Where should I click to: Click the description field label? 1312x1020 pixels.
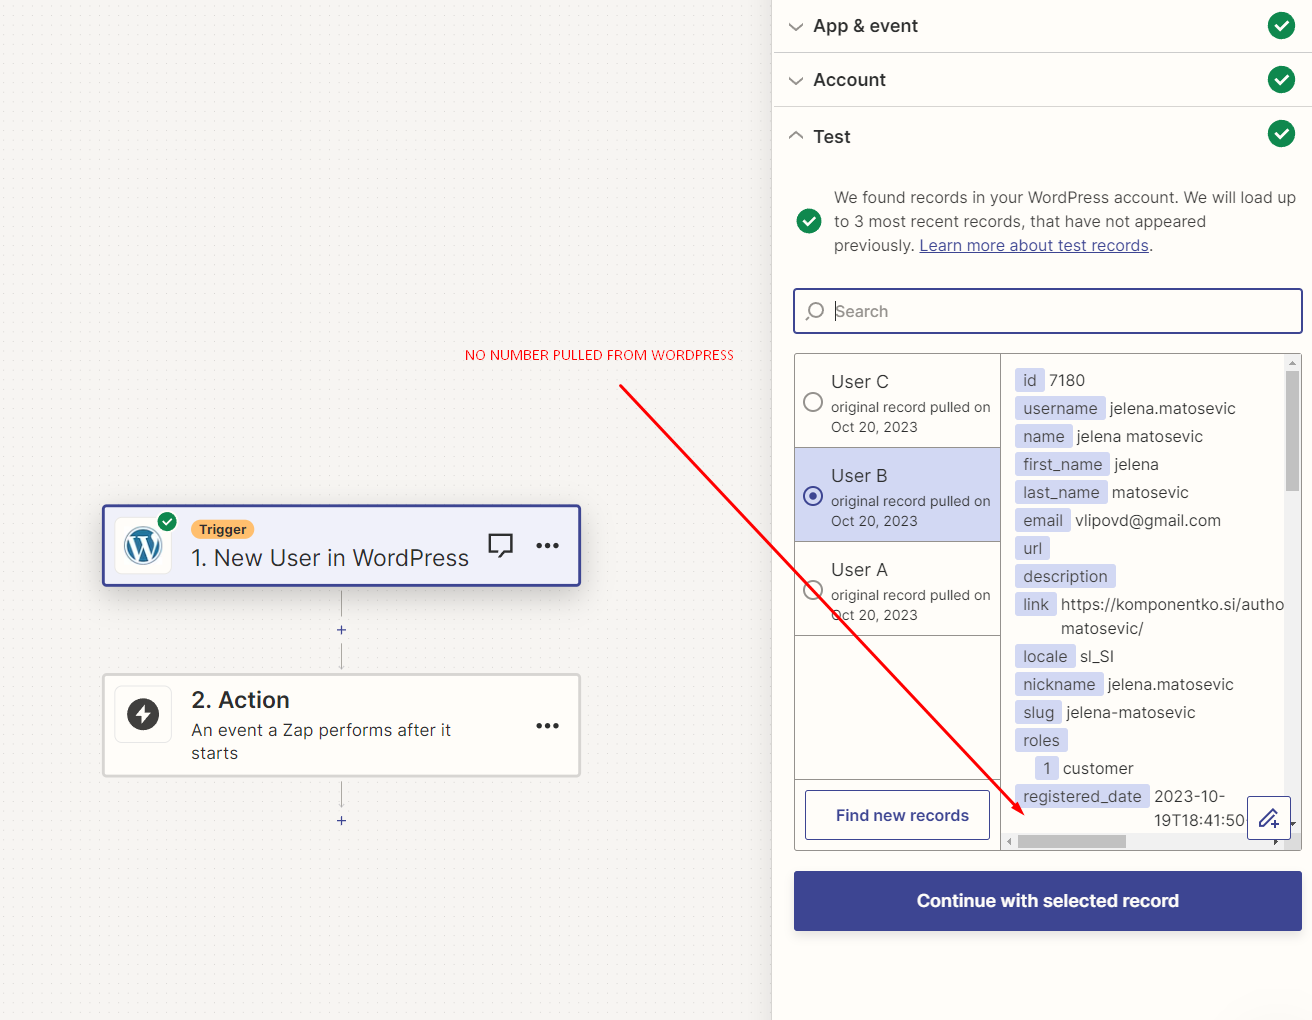[1065, 576]
